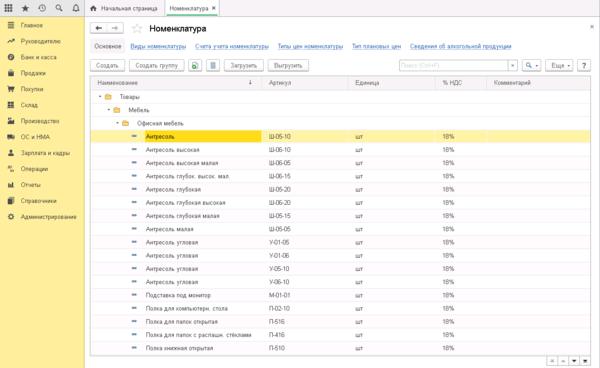600x368 pixels.
Task: Click the mark for deletion icon button
Action: click(x=213, y=65)
